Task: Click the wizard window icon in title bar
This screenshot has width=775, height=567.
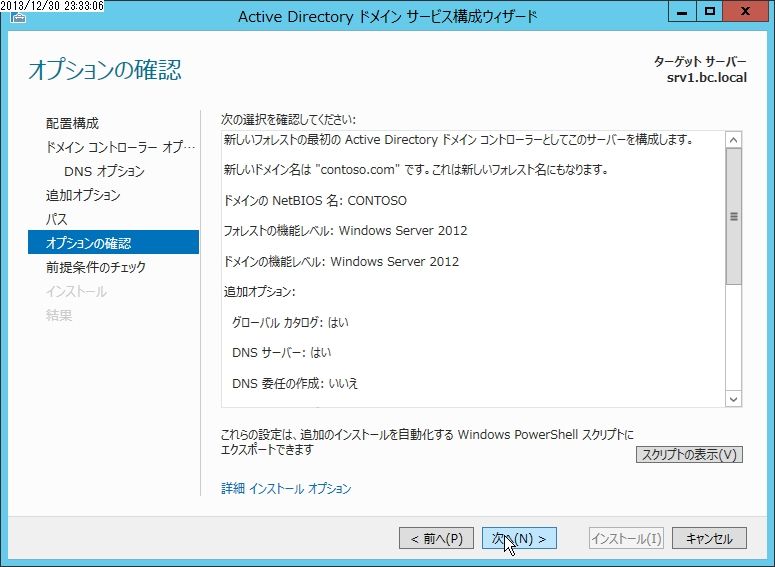Action: [18, 18]
